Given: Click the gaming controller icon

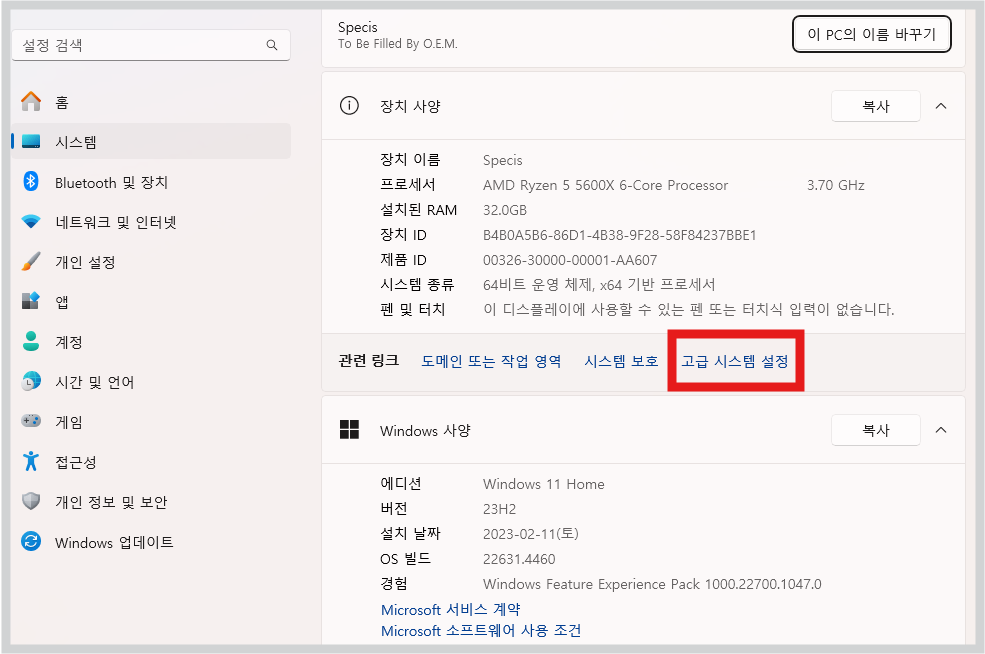Looking at the screenshot, I should (x=31, y=420).
